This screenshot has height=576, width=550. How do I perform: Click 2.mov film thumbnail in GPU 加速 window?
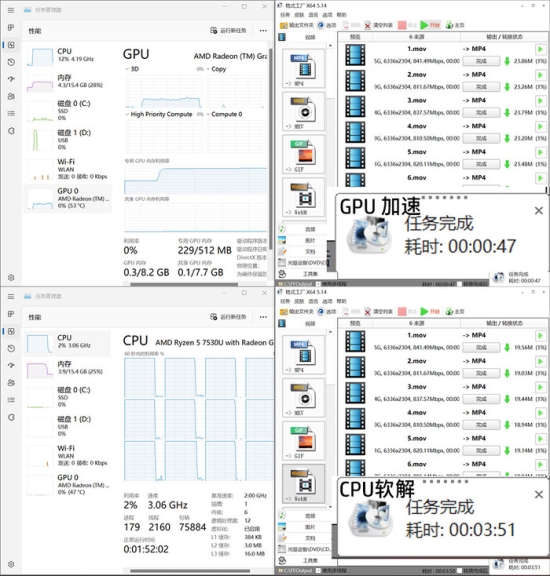click(x=355, y=81)
